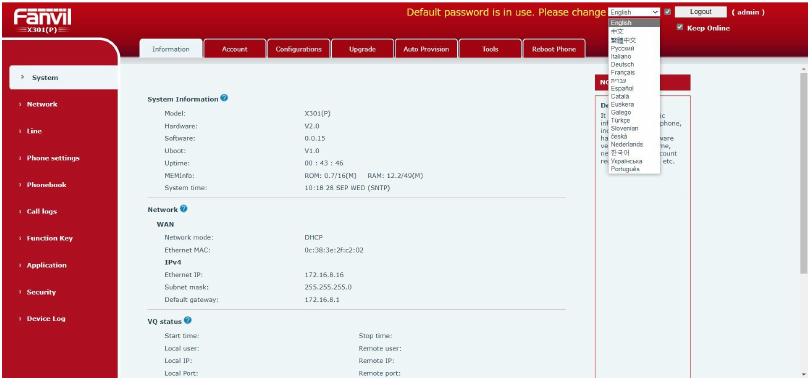Open Application in the sidebar

(x=46, y=265)
